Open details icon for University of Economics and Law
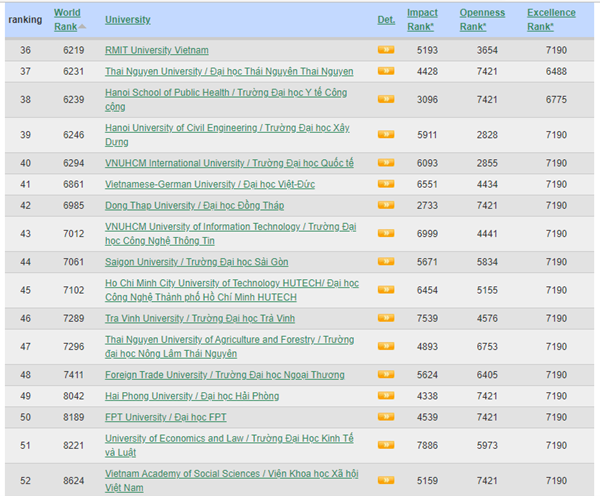This screenshot has height=496, width=600. 386,445
